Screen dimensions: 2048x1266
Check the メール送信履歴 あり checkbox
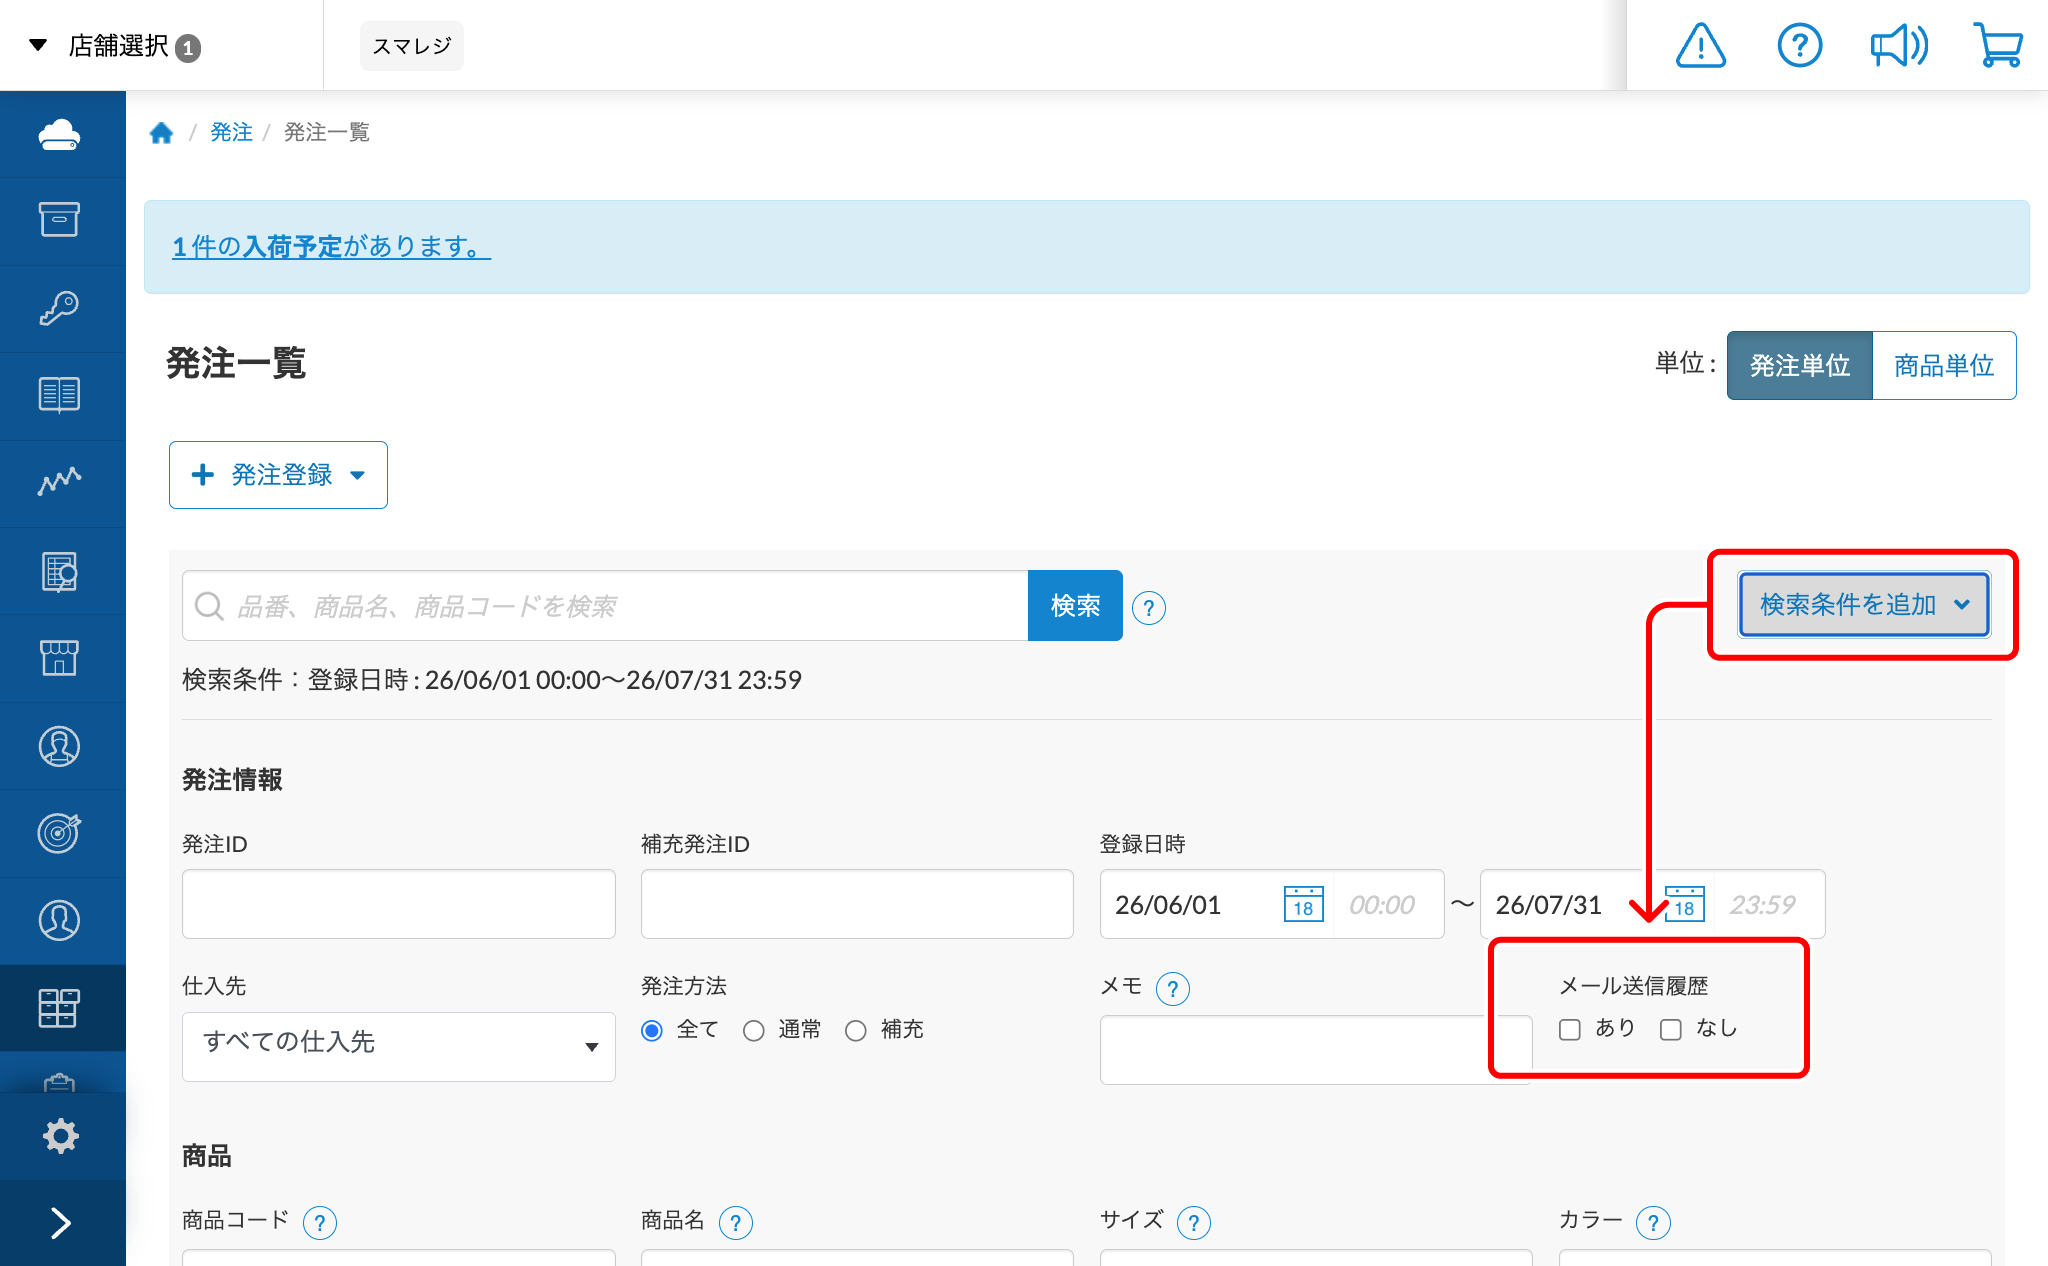click(x=1570, y=1029)
